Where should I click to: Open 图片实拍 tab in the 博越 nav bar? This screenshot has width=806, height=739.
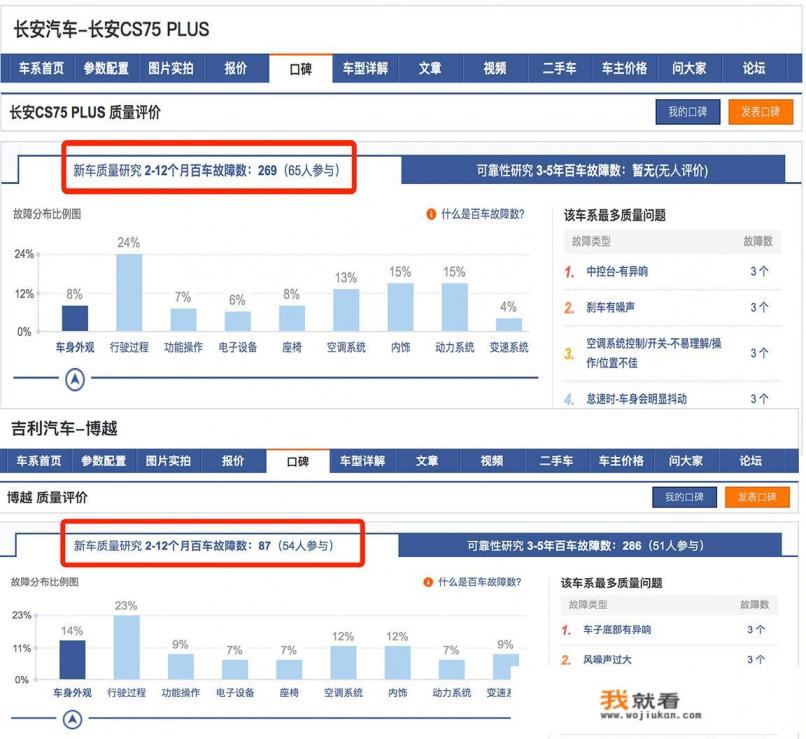(x=168, y=461)
